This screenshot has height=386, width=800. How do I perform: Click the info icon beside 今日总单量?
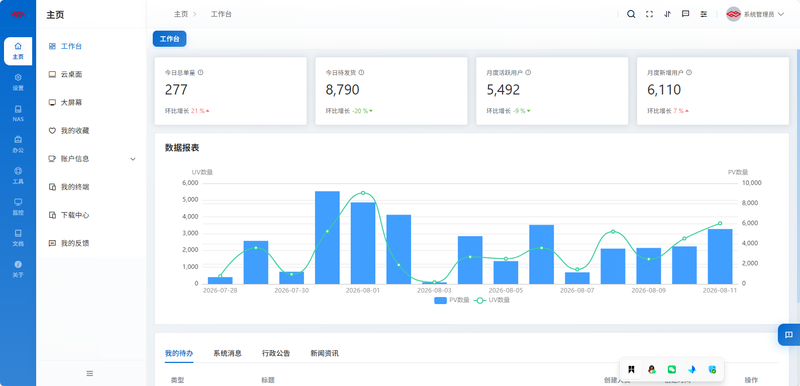click(x=201, y=72)
